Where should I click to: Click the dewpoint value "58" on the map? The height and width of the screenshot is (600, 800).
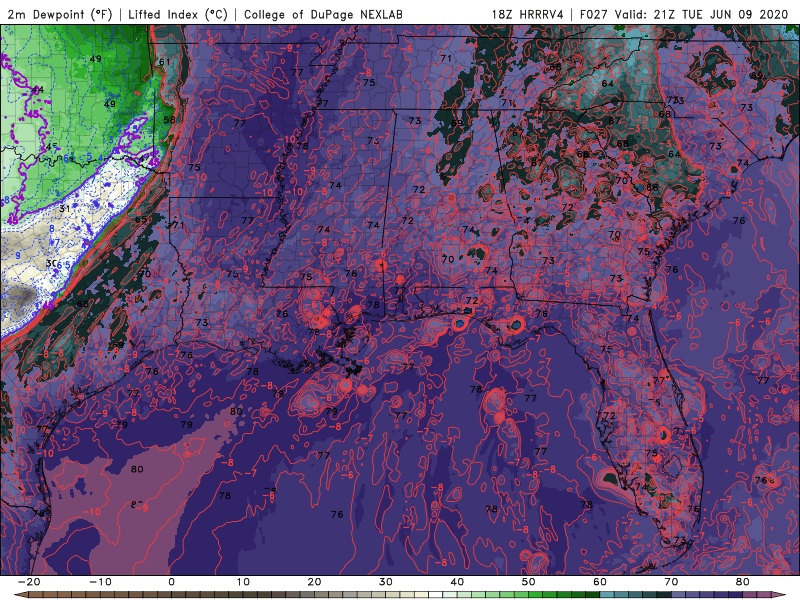pyautogui.click(x=169, y=120)
